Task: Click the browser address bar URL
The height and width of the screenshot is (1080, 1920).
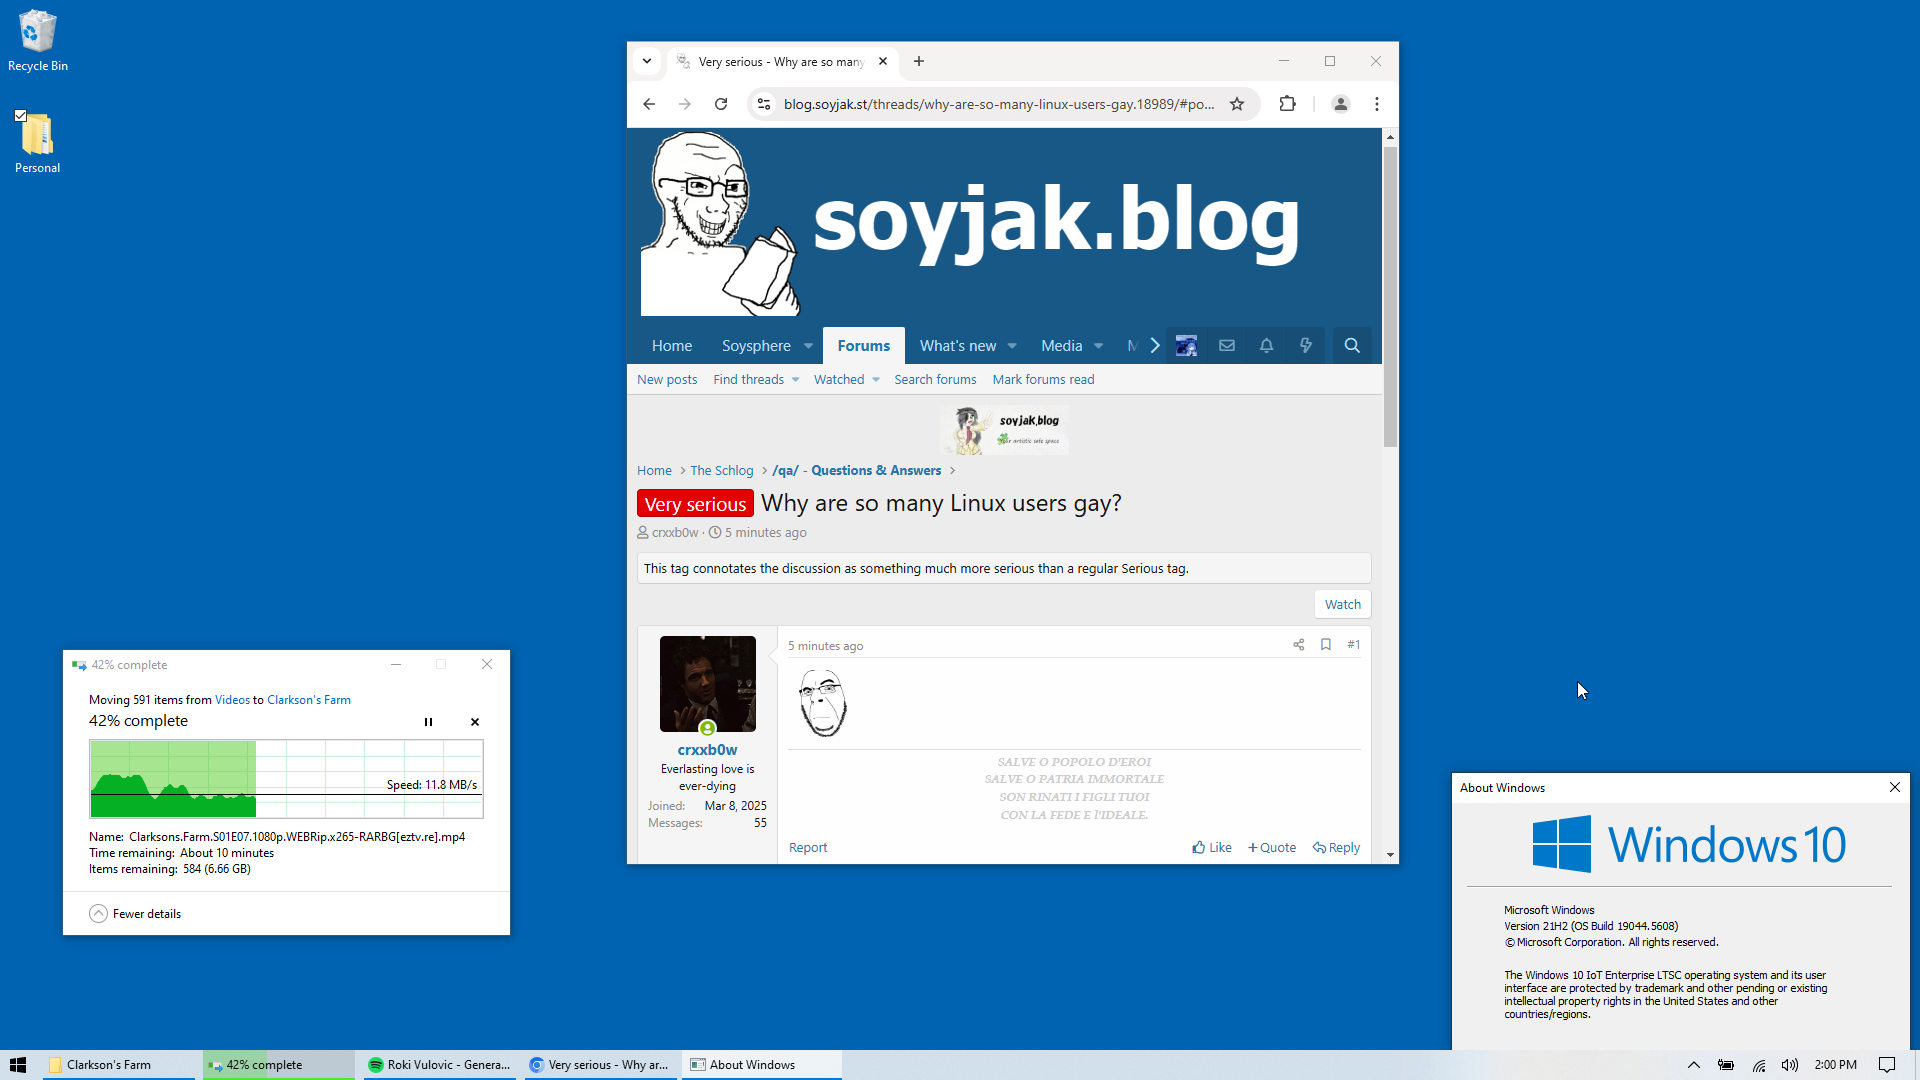Action: pyautogui.click(x=999, y=104)
